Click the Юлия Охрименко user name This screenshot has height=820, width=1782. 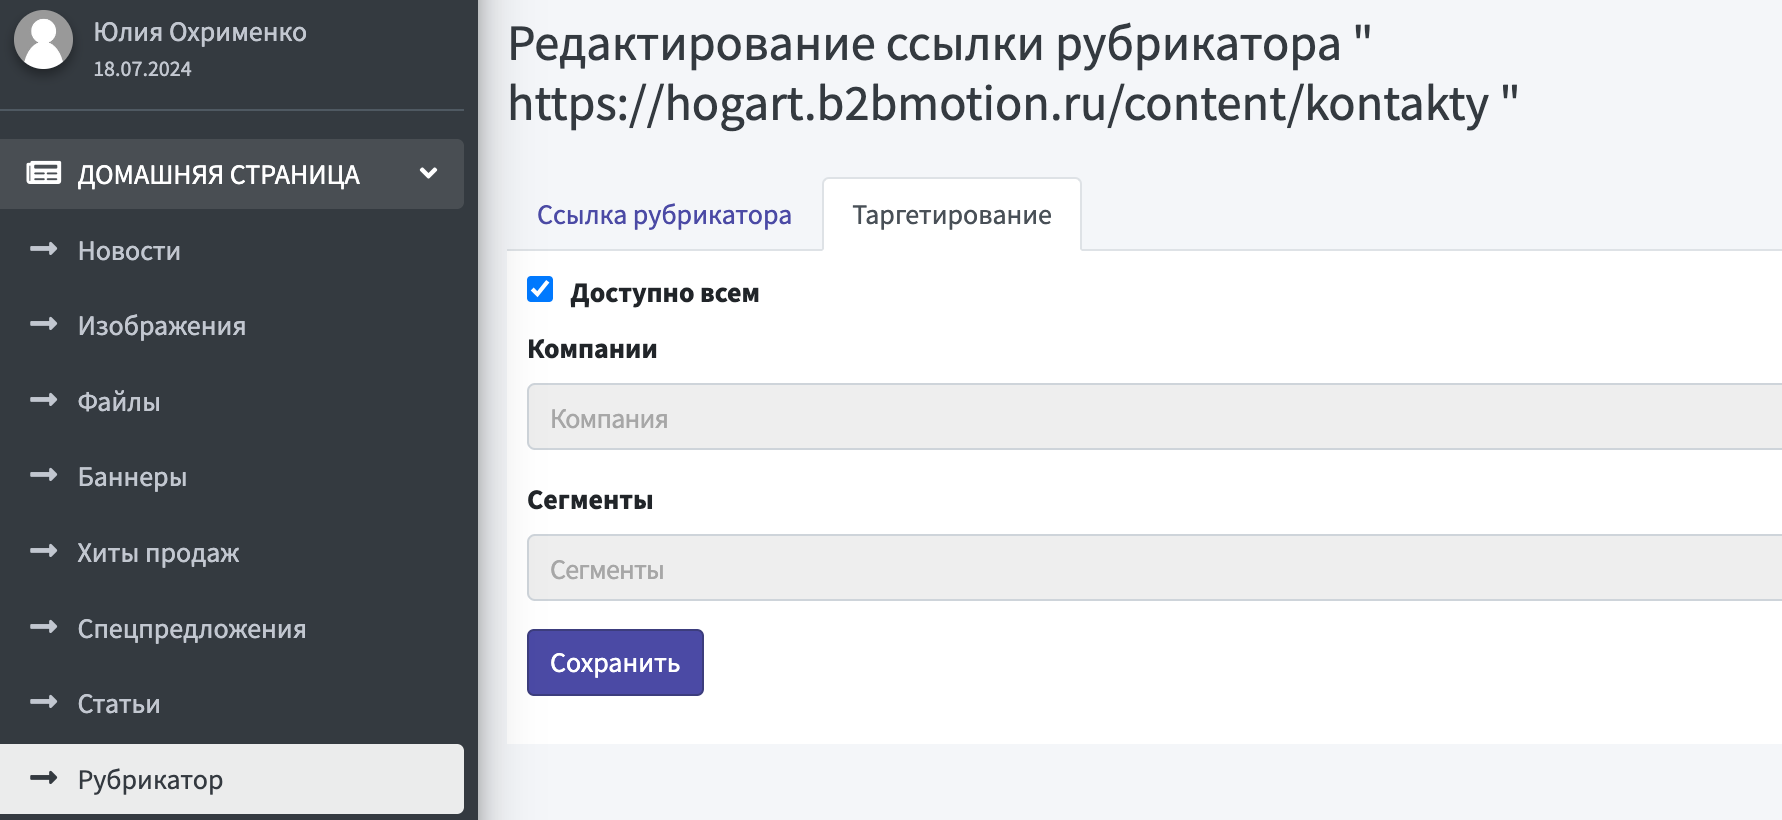(200, 32)
